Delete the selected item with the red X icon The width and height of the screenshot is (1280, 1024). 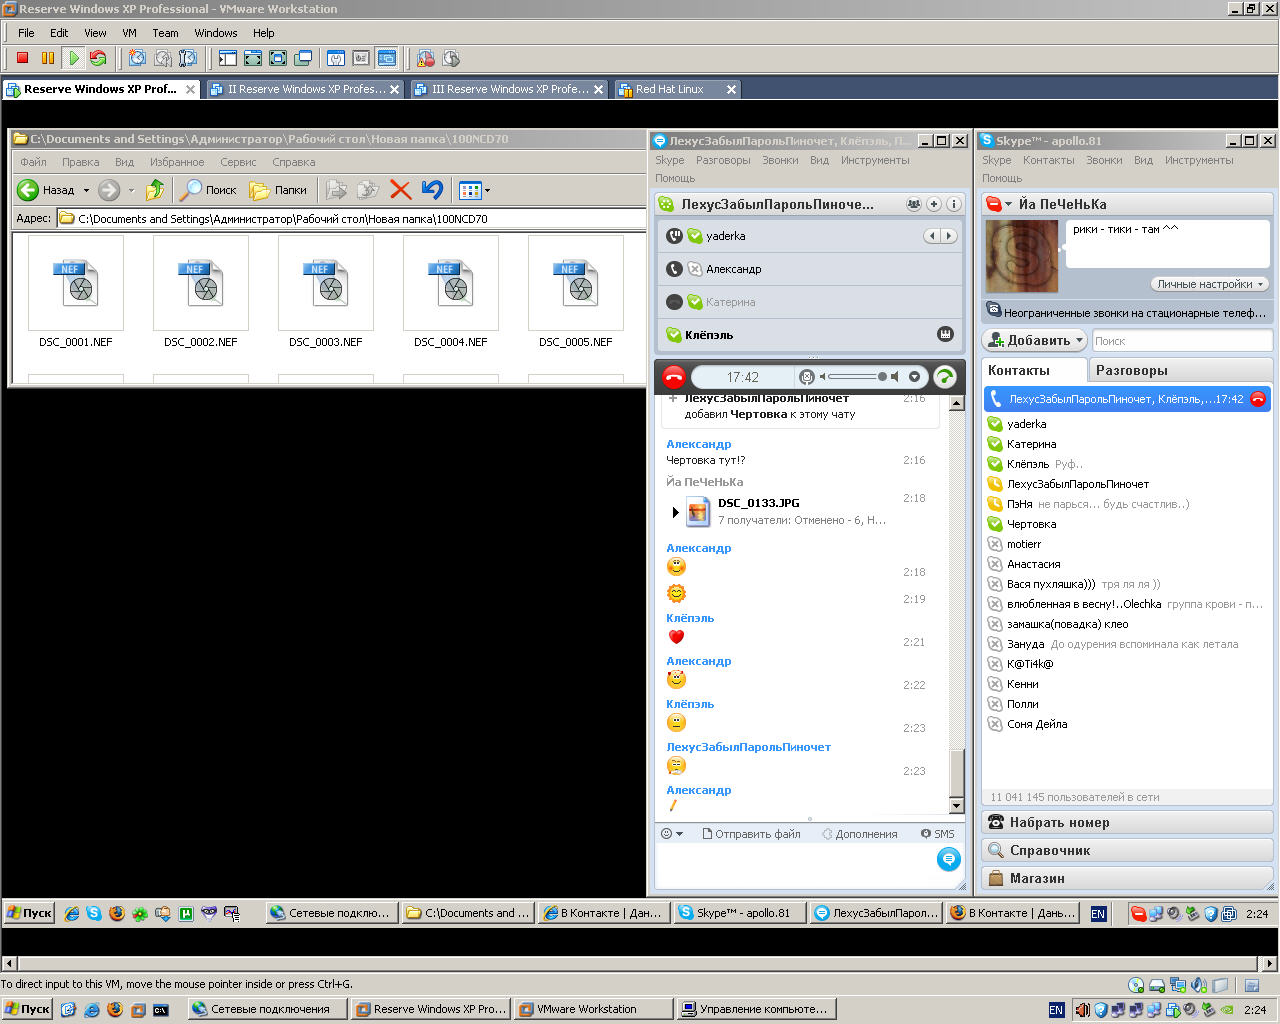coord(400,189)
